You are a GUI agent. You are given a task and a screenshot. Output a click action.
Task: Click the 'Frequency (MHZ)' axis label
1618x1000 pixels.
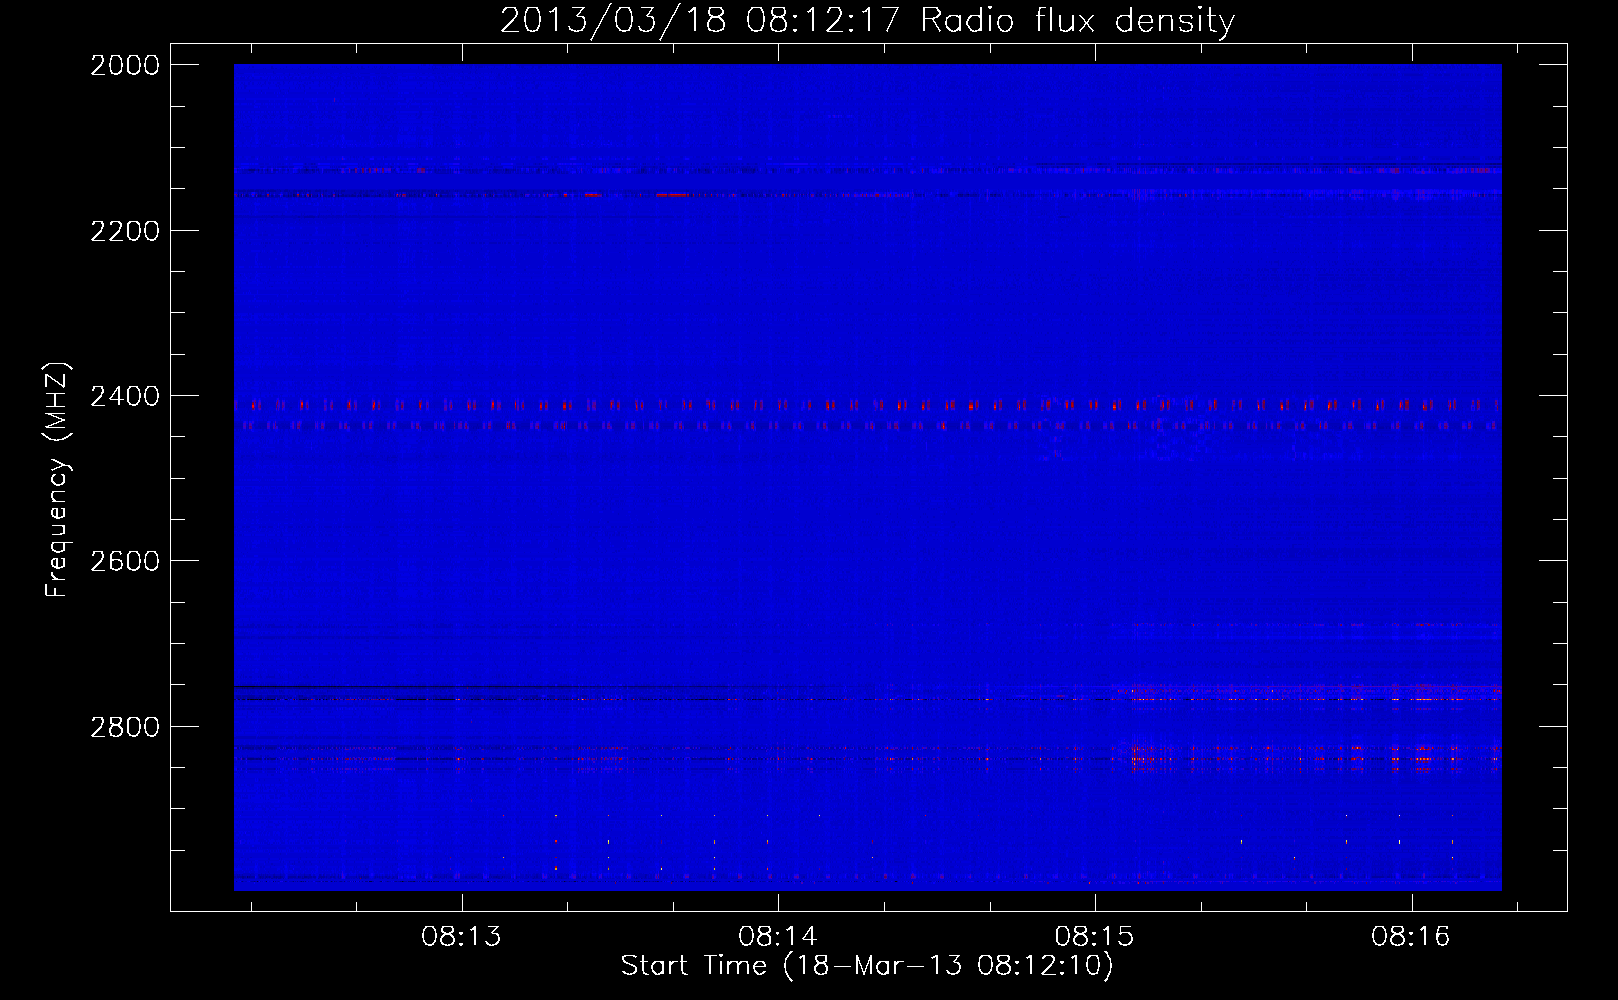pos(57,479)
